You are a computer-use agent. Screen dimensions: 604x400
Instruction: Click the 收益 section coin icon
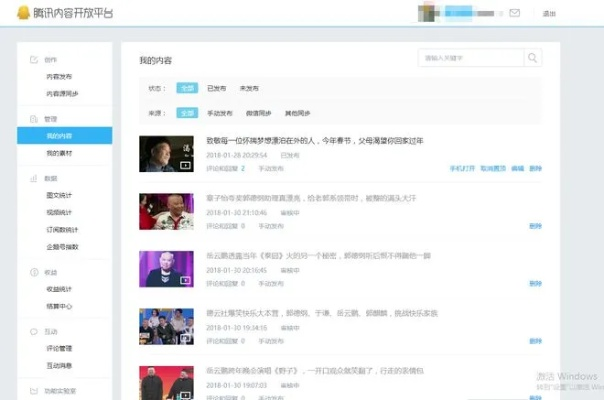click(x=34, y=272)
